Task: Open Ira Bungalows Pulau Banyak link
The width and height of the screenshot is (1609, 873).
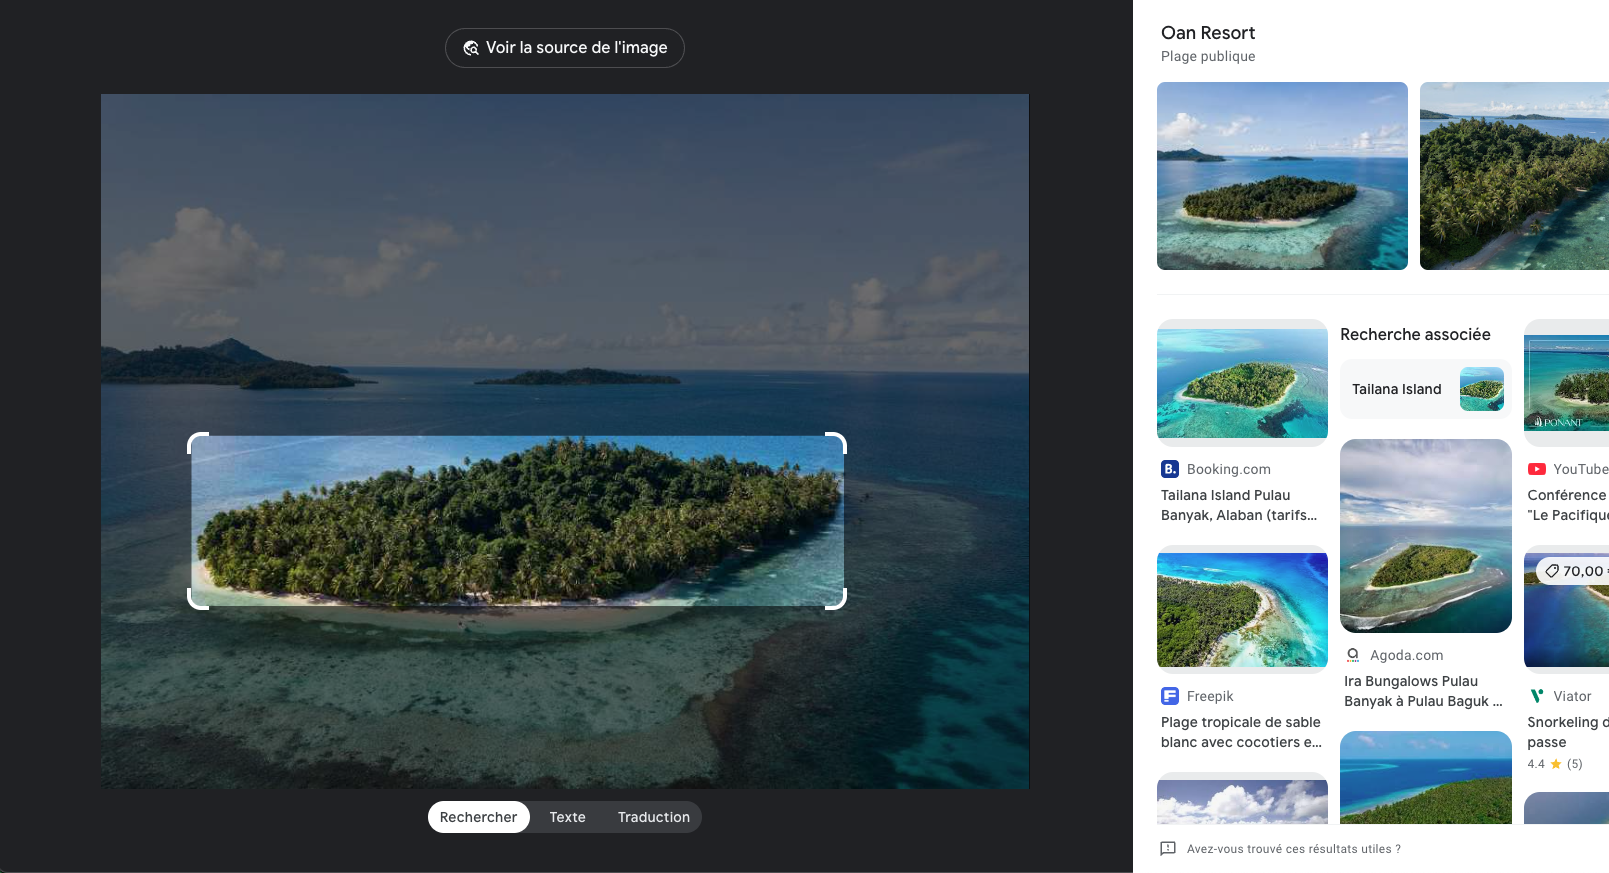Action: (x=1423, y=691)
